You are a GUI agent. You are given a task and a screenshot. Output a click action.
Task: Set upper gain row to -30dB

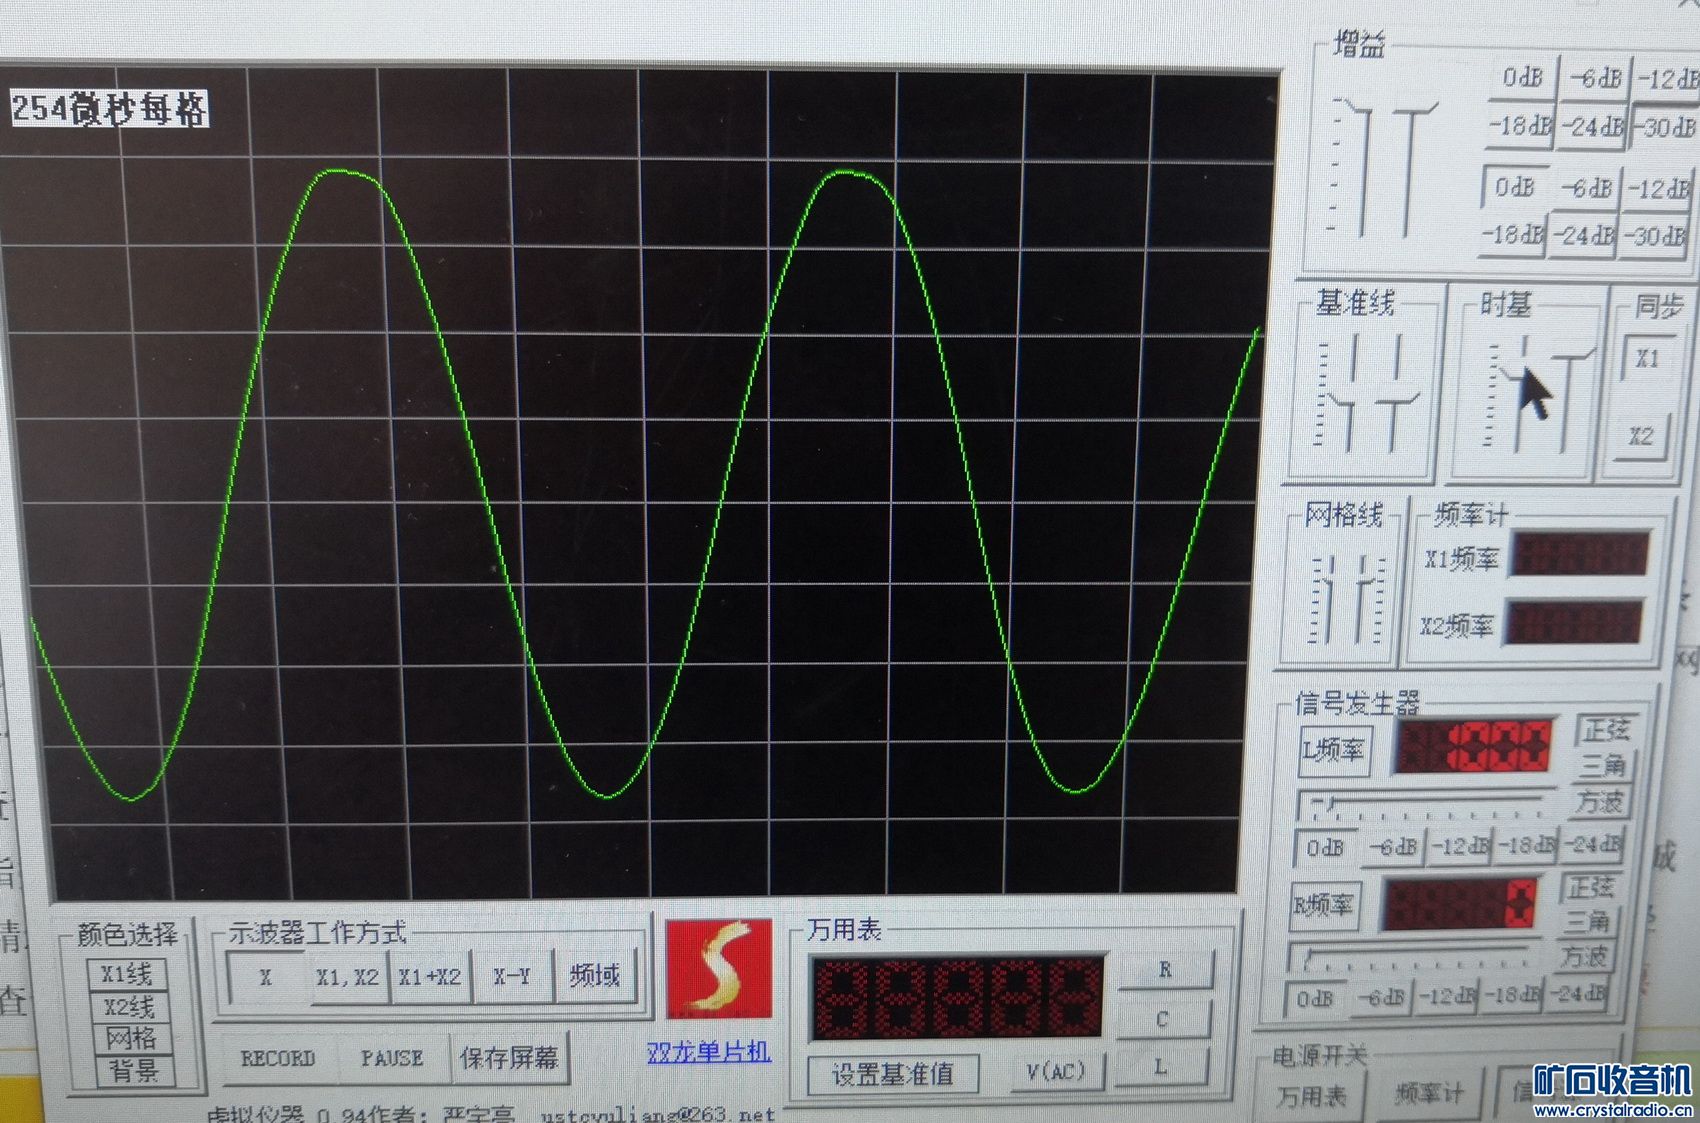1665,128
